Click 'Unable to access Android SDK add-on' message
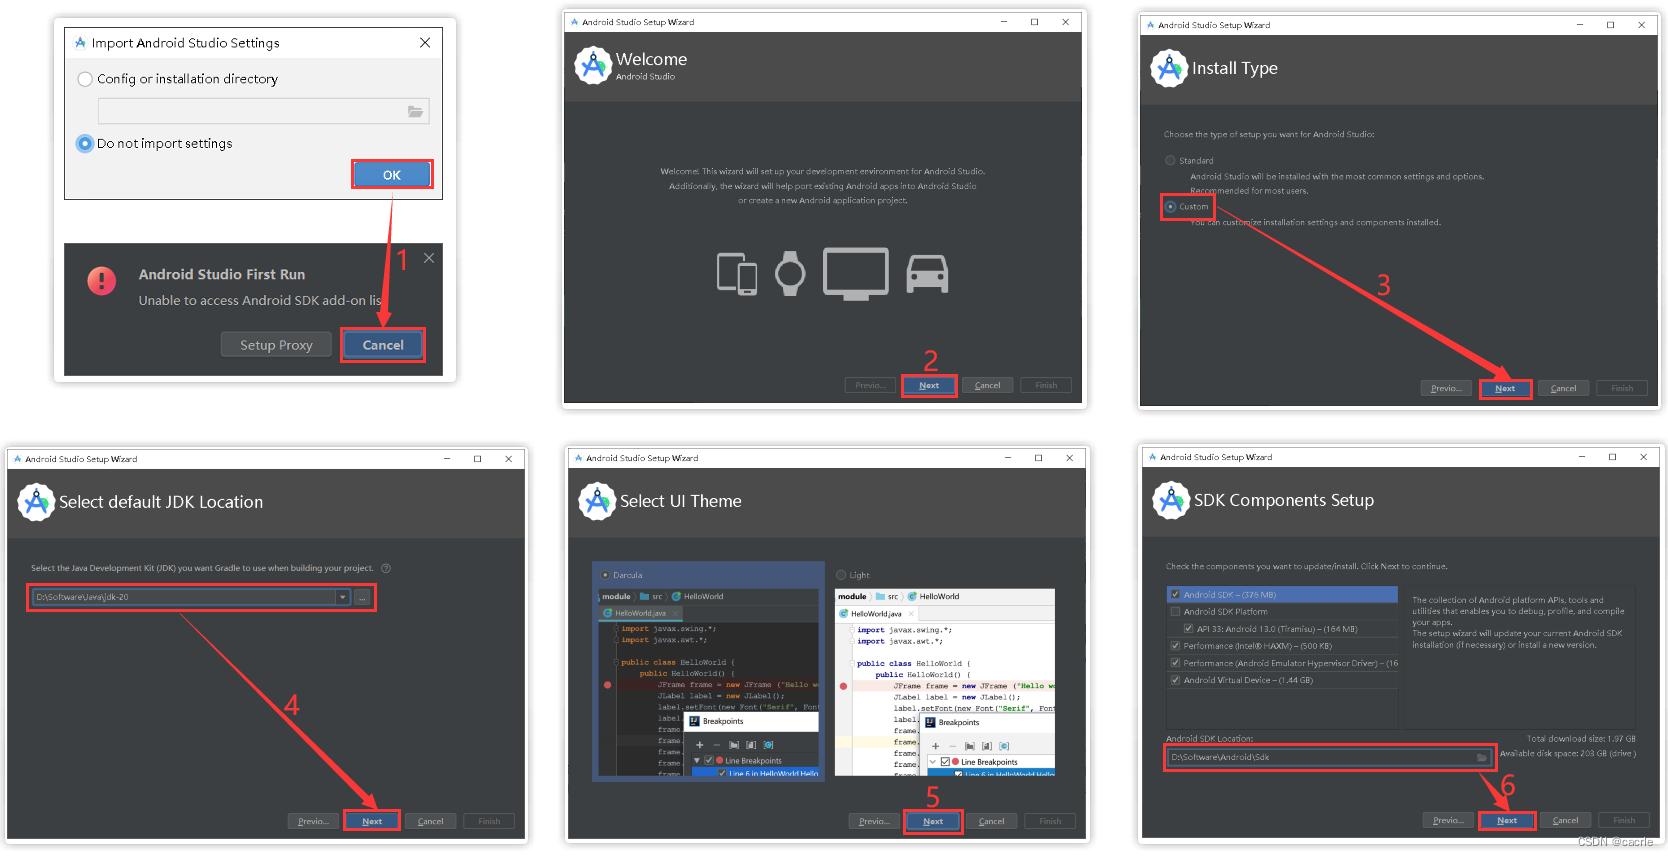The width and height of the screenshot is (1668, 856). [x=260, y=301]
